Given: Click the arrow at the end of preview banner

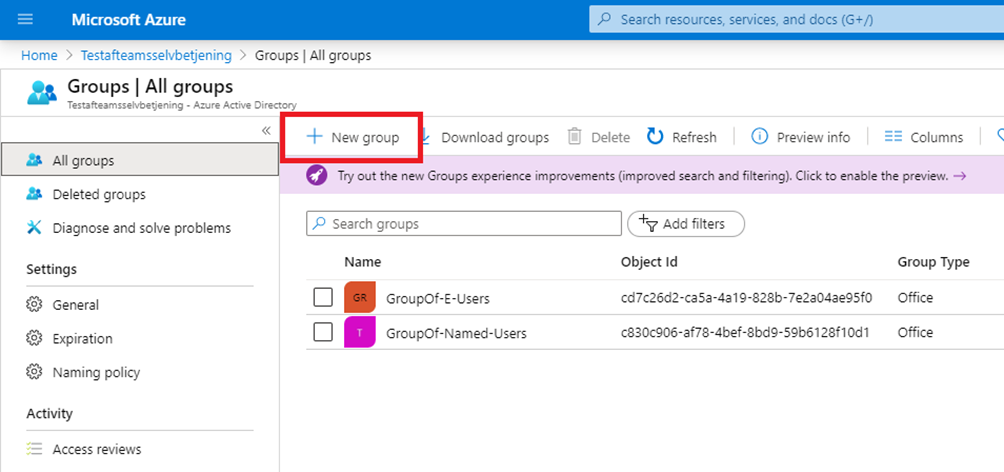Looking at the screenshot, I should pyautogui.click(x=959, y=176).
